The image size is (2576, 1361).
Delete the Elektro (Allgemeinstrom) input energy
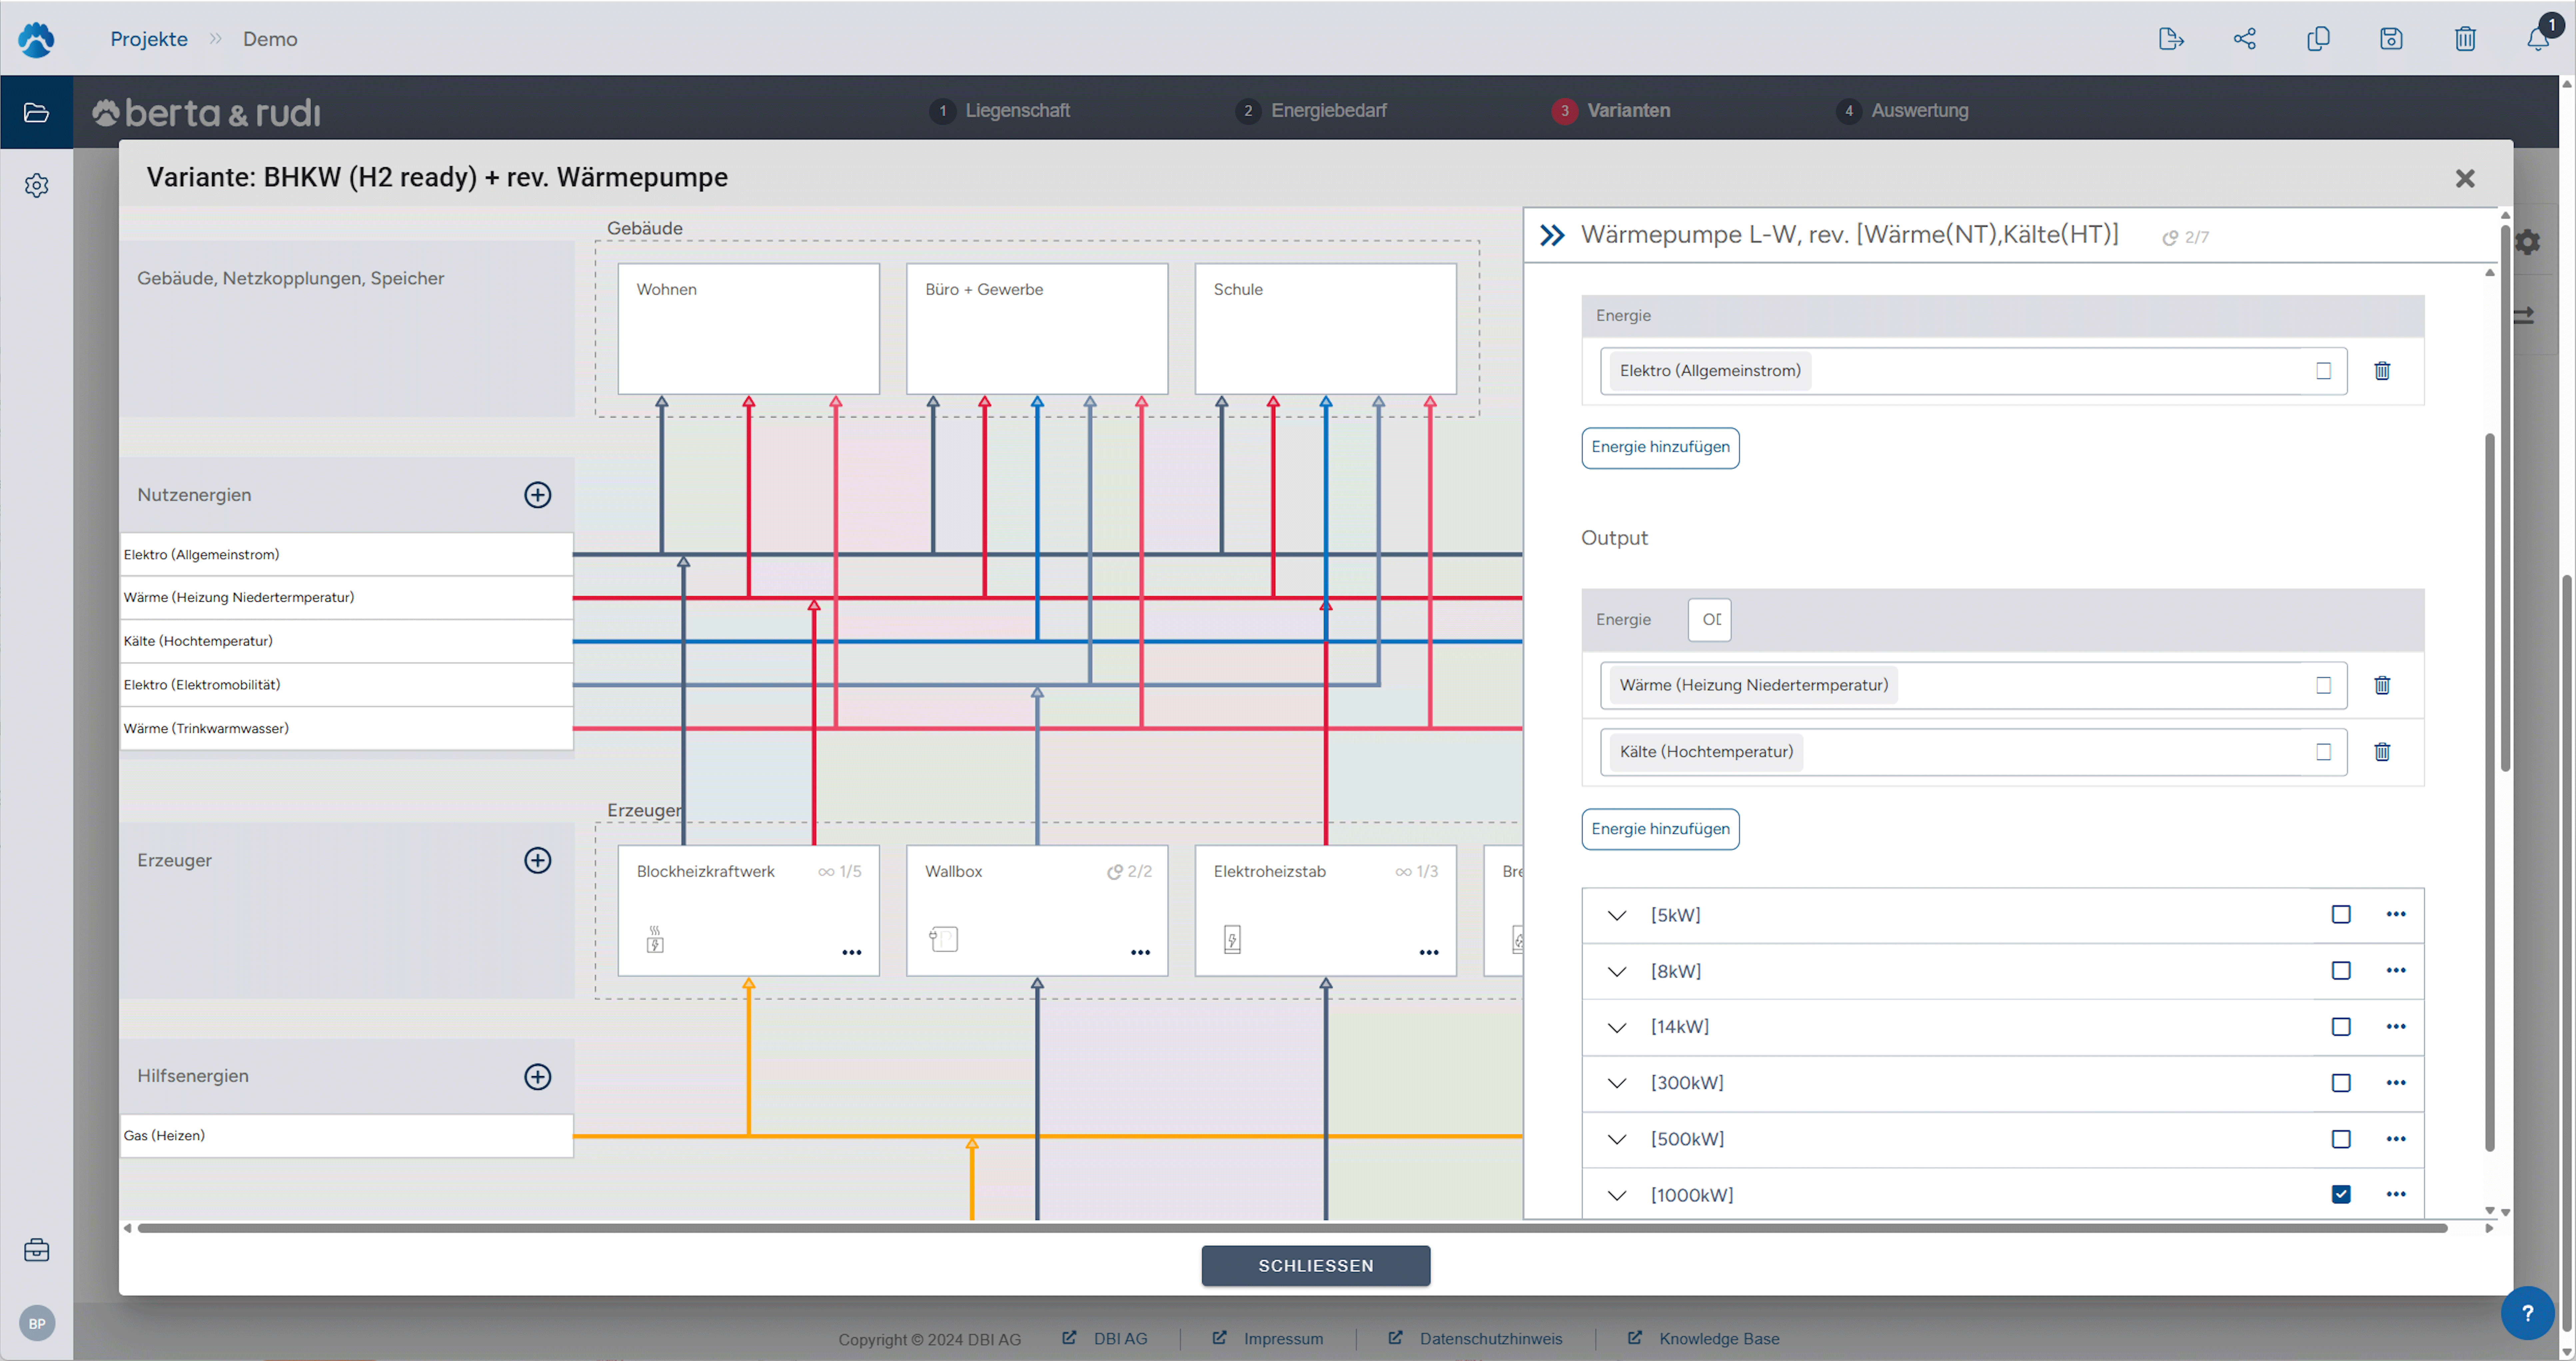pos(2382,371)
